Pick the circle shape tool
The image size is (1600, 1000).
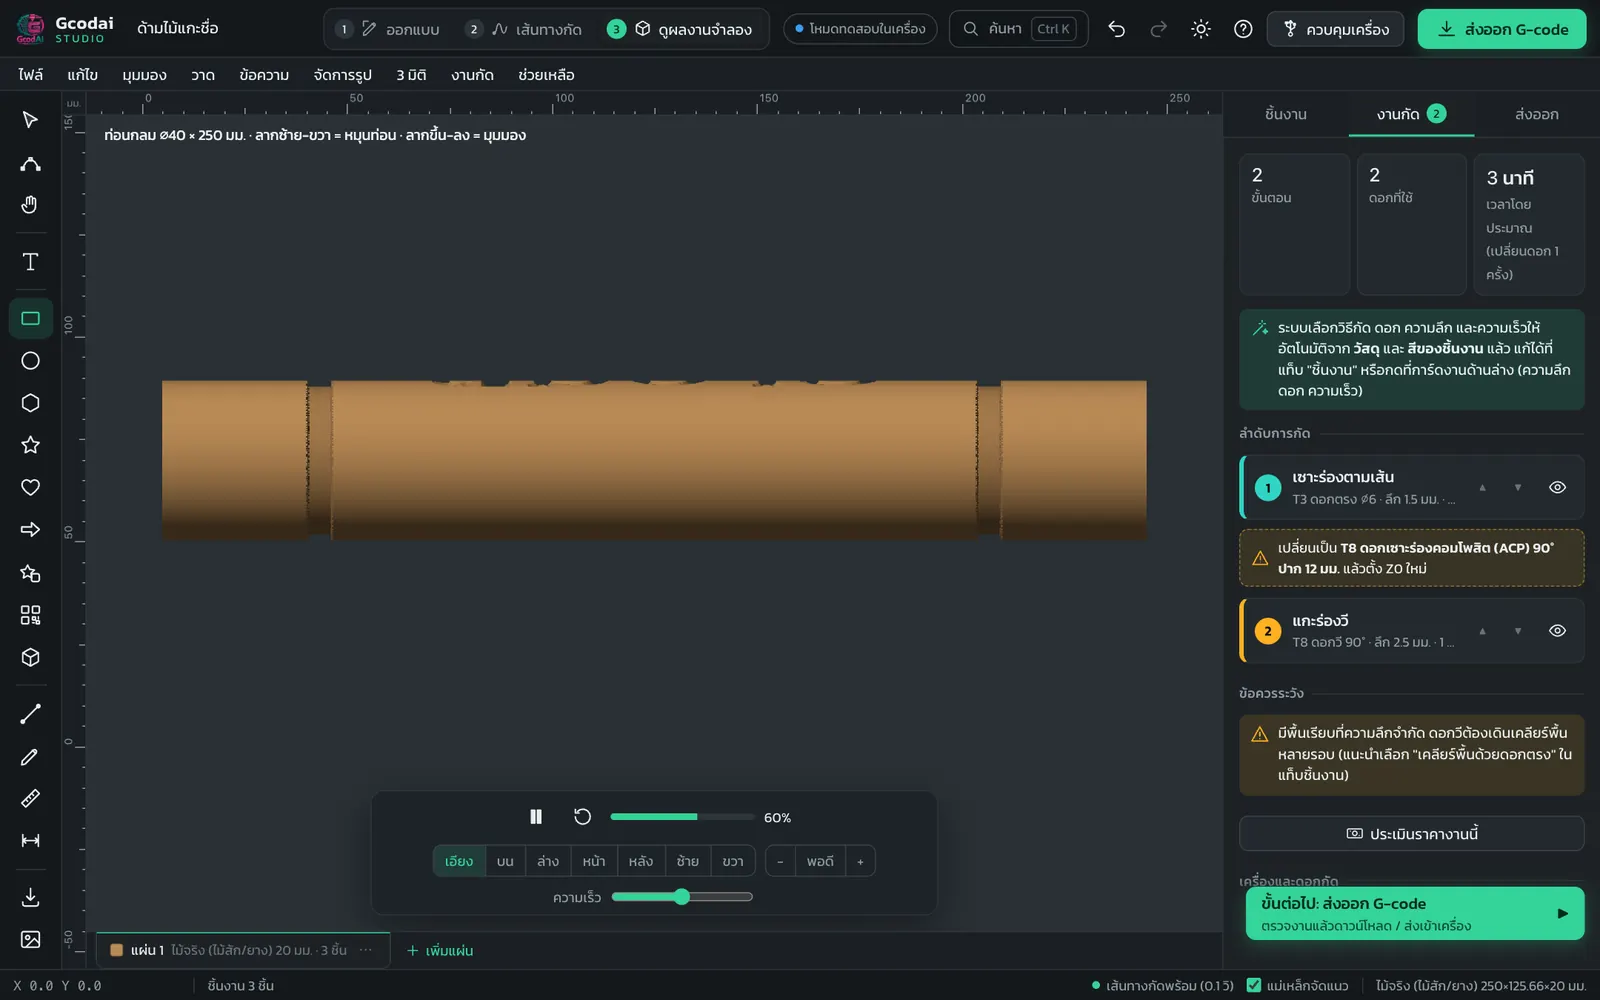click(30, 361)
